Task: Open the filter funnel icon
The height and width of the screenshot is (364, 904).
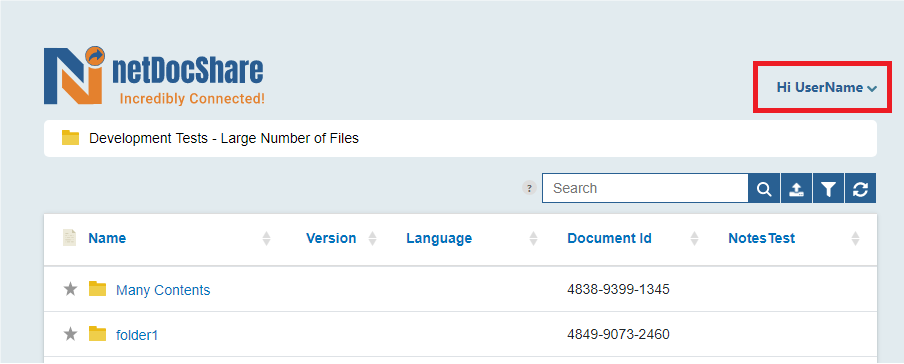Action: pyautogui.click(x=828, y=189)
